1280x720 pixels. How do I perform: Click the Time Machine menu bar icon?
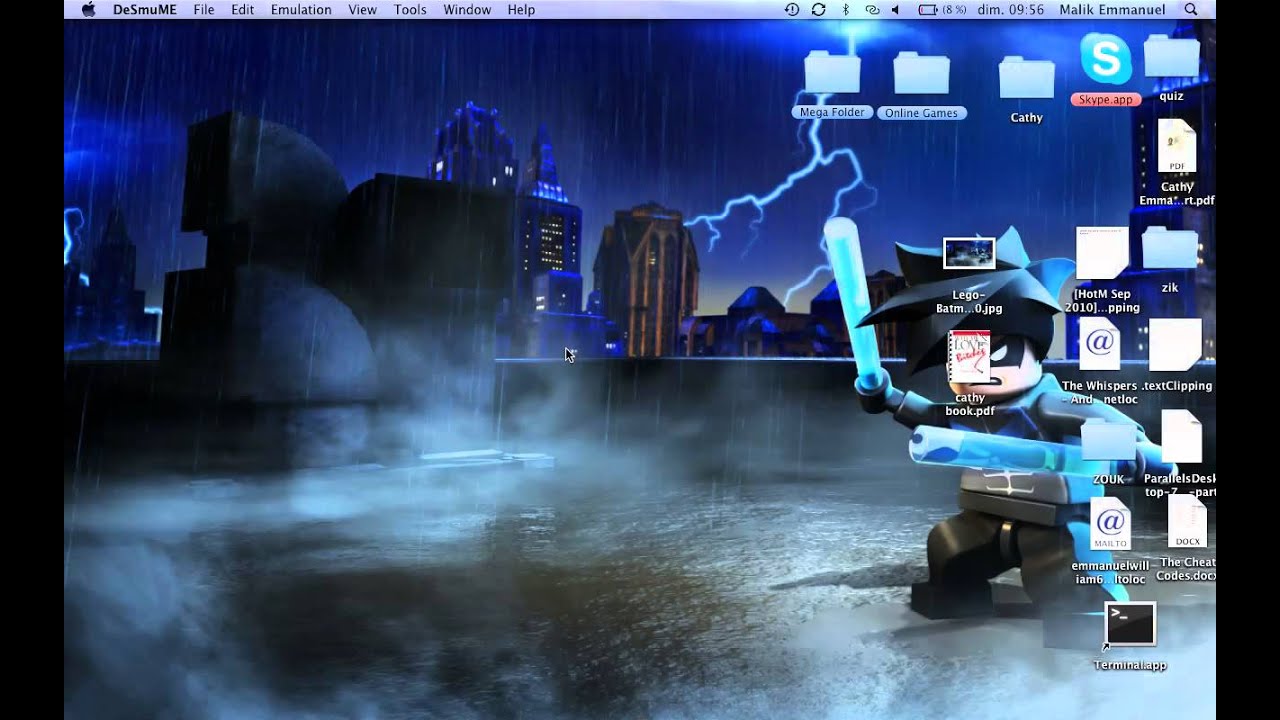[x=792, y=9]
